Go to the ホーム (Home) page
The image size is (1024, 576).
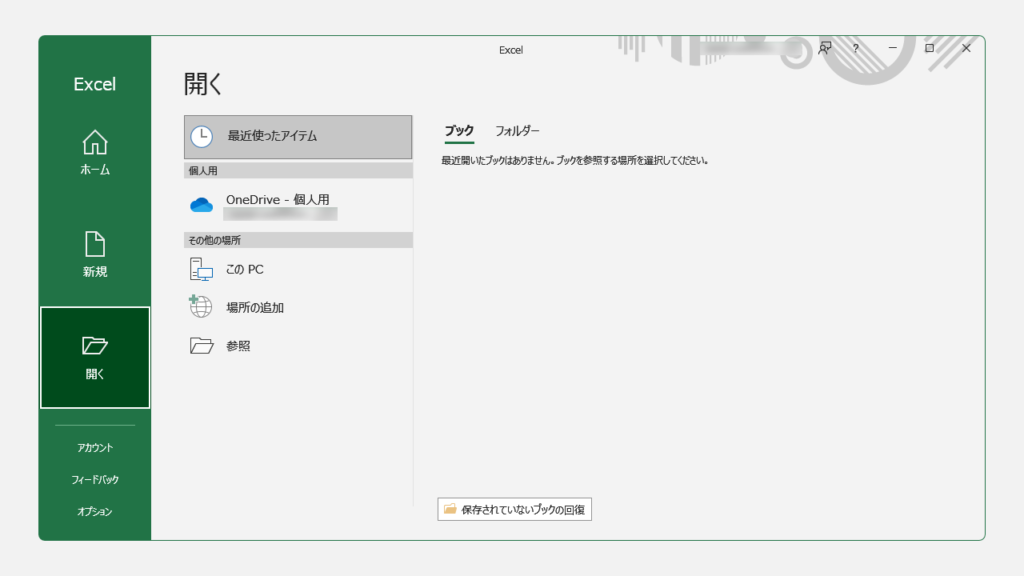(95, 153)
